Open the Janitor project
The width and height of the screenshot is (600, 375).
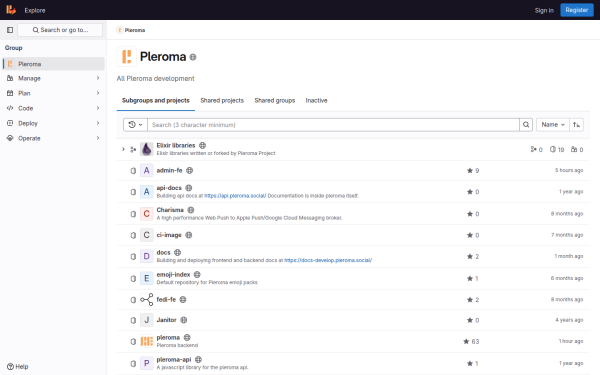(x=166, y=320)
